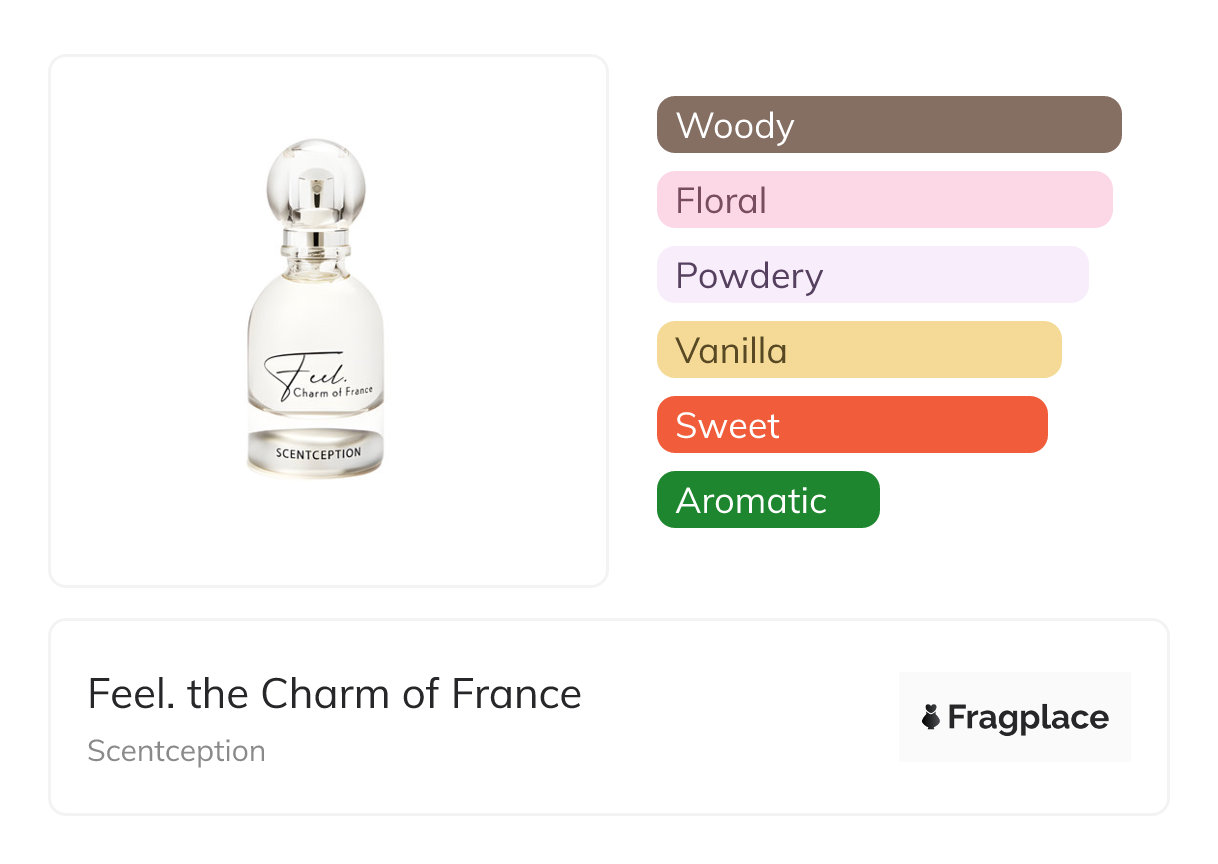The width and height of the screenshot is (1218, 864).
Task: Choose the lavender Powdery accord bar
Action: click(x=872, y=275)
